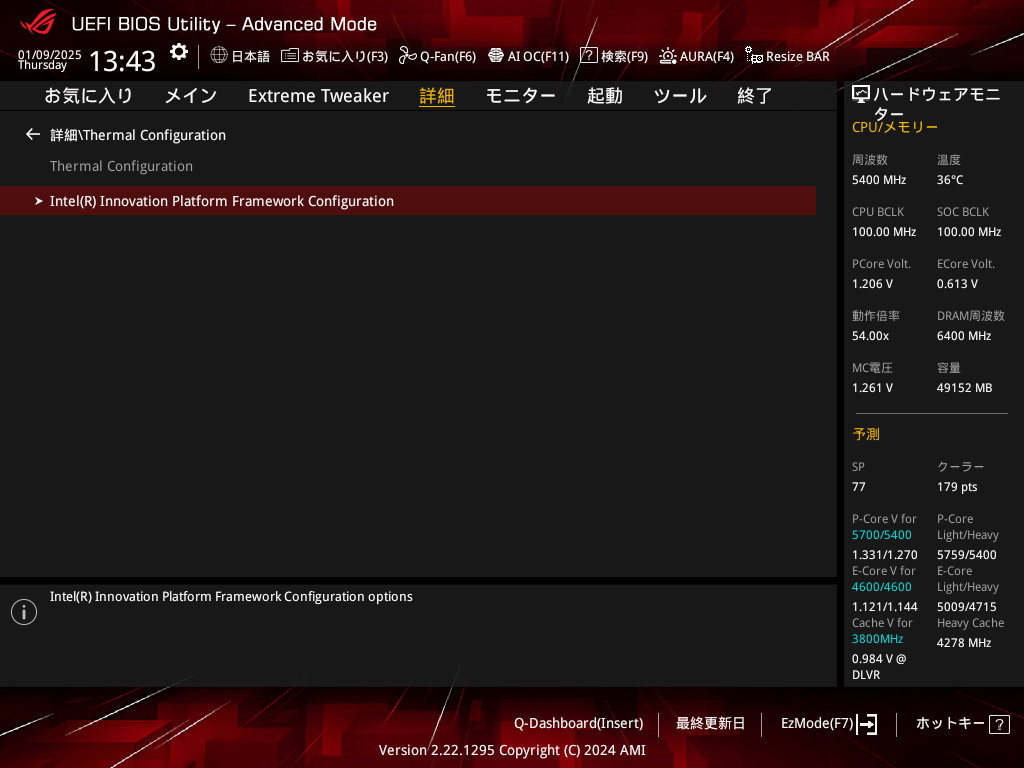Switch to EzMode(F7)
The image size is (1024, 768).
[828, 723]
